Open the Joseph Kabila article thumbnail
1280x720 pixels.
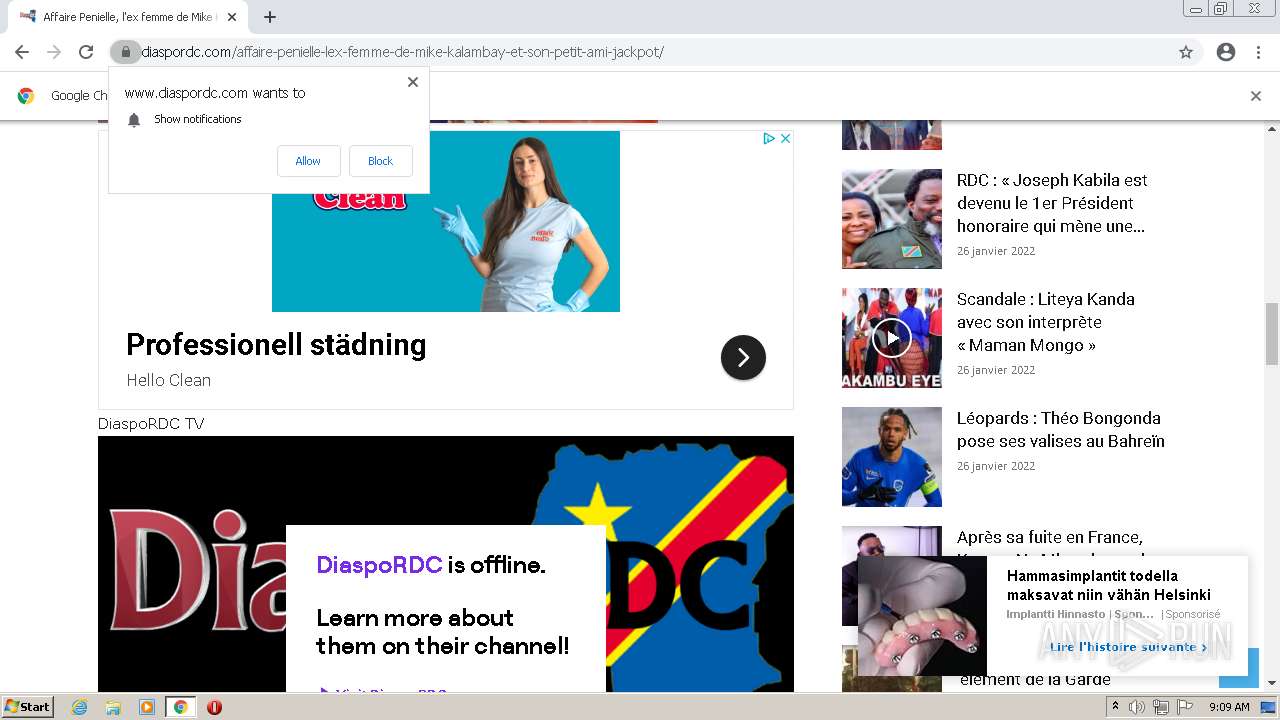892,219
